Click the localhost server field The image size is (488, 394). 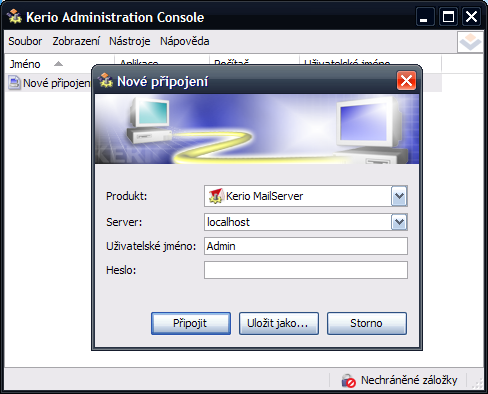pos(306,222)
